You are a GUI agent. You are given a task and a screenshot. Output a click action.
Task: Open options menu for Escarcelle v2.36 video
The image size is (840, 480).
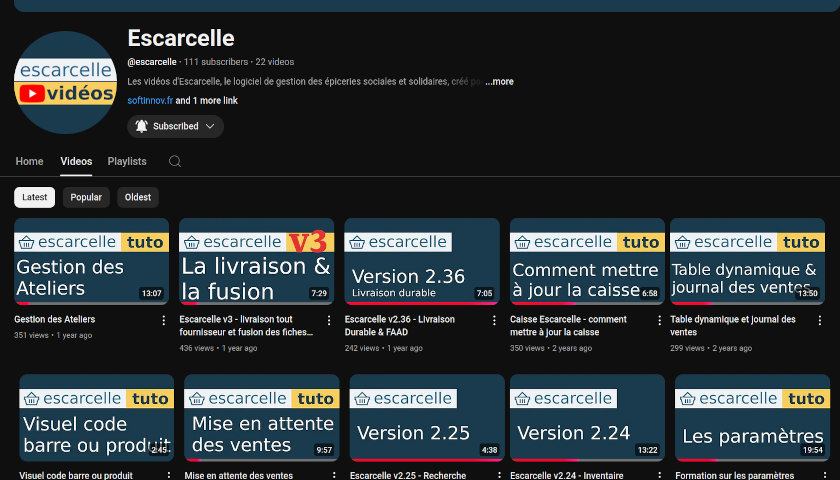point(494,320)
